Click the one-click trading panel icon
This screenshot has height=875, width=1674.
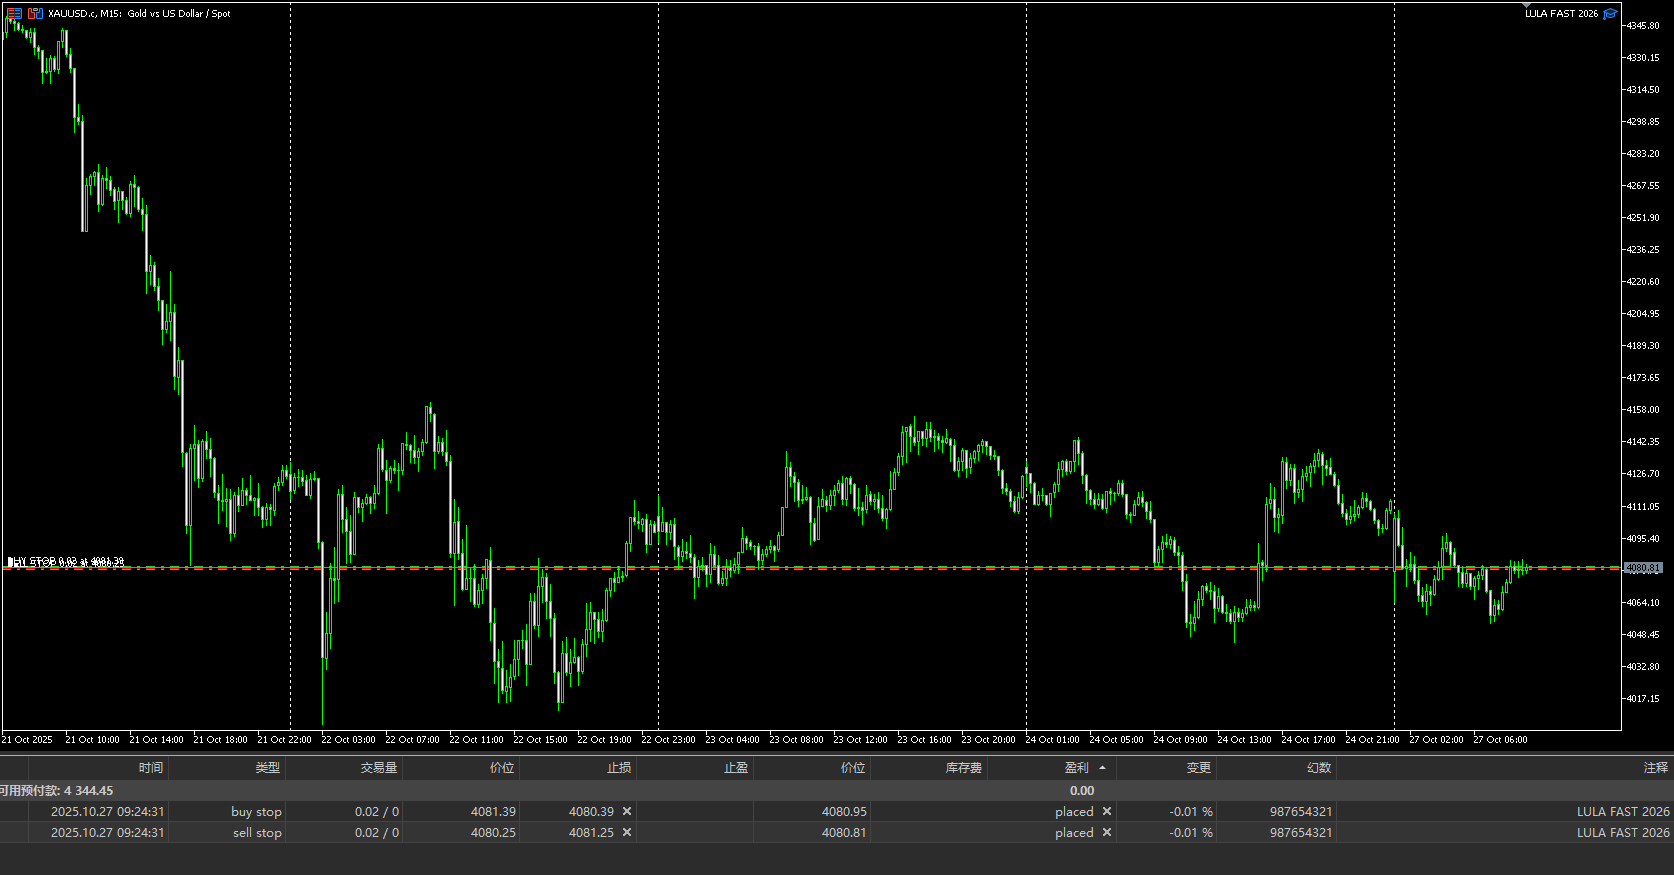(x=14, y=13)
